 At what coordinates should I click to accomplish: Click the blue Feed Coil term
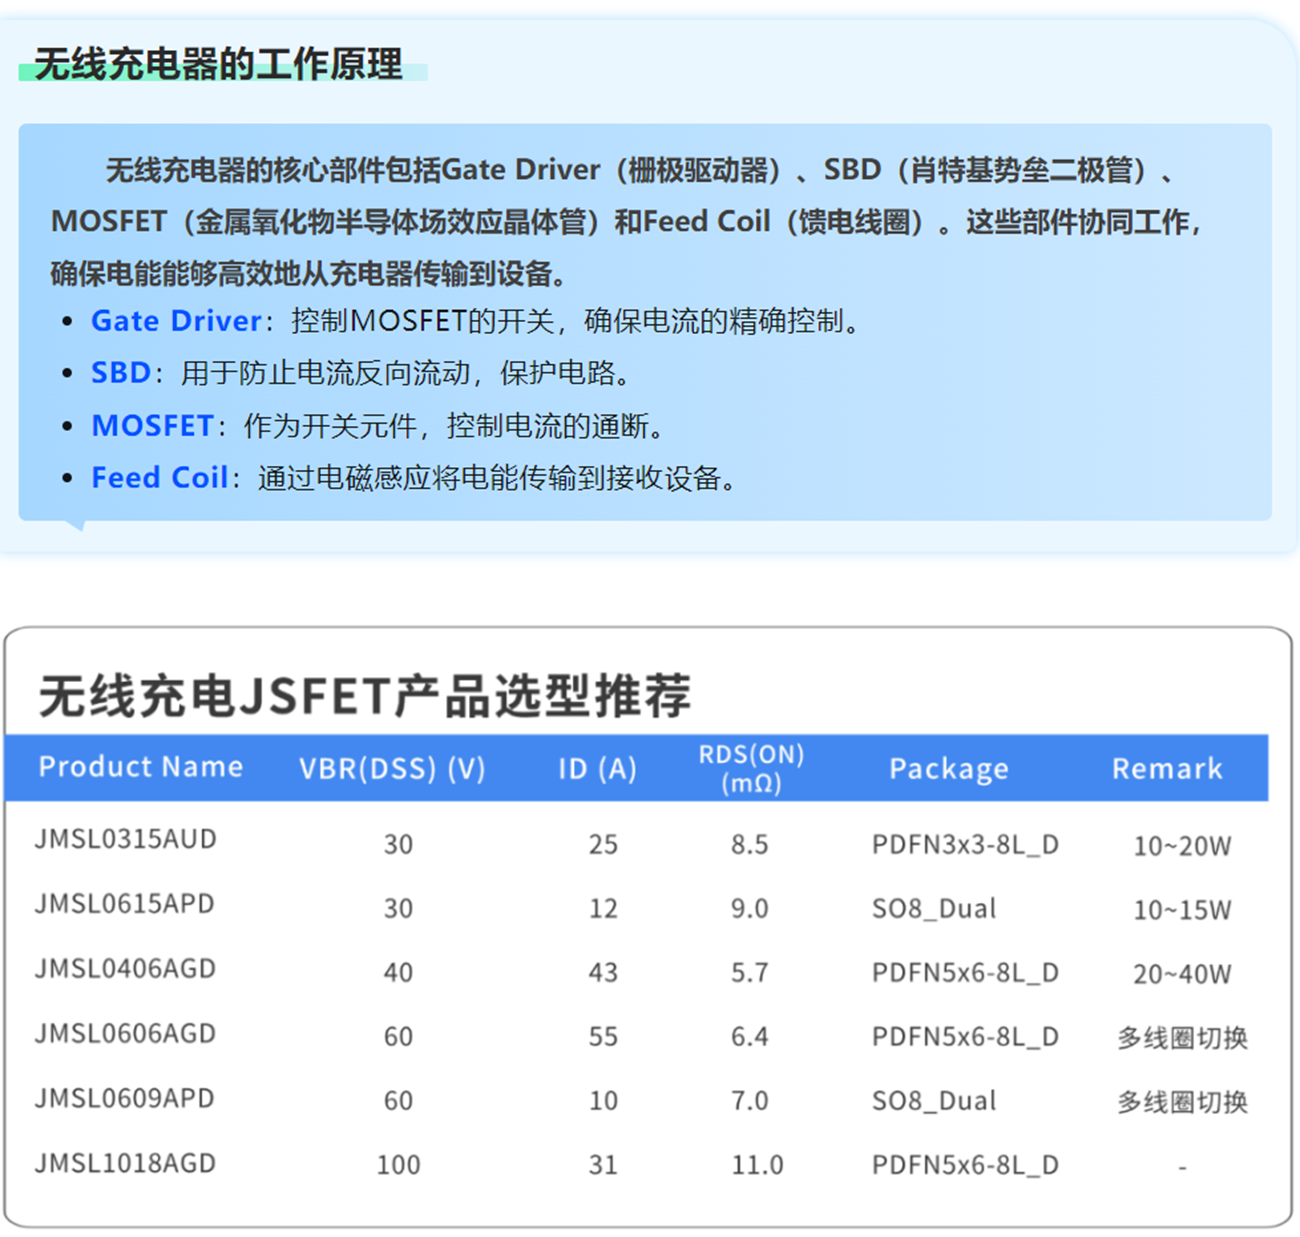coord(159,478)
